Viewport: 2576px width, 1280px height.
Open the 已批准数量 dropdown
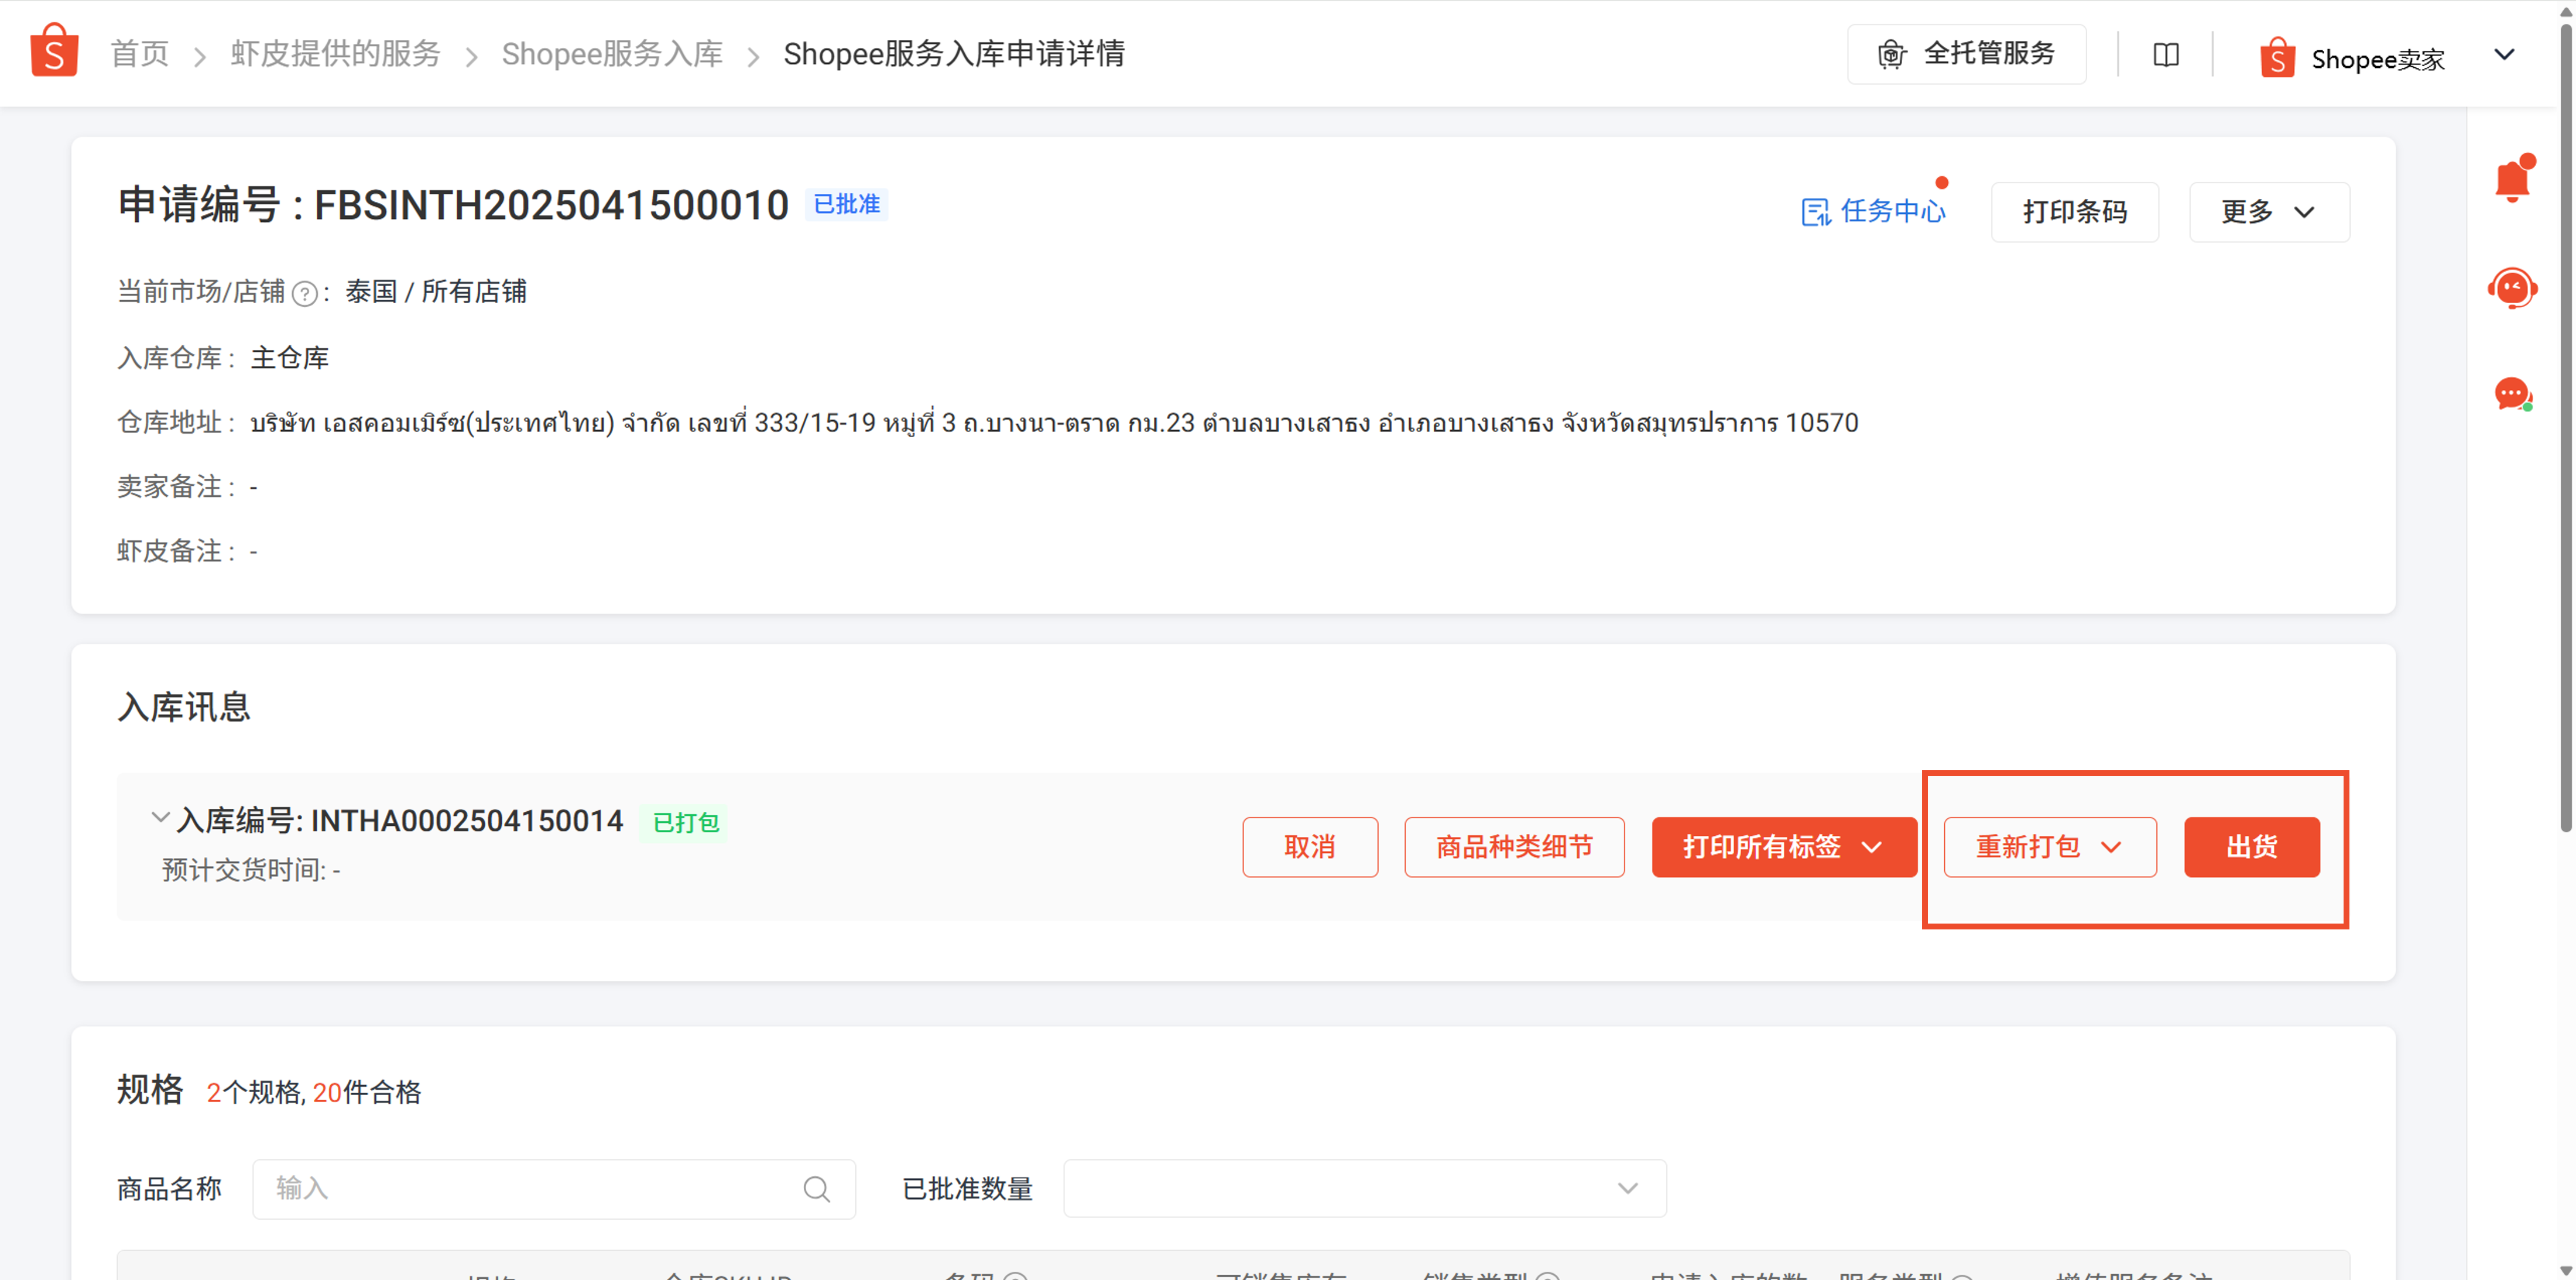1364,1189
